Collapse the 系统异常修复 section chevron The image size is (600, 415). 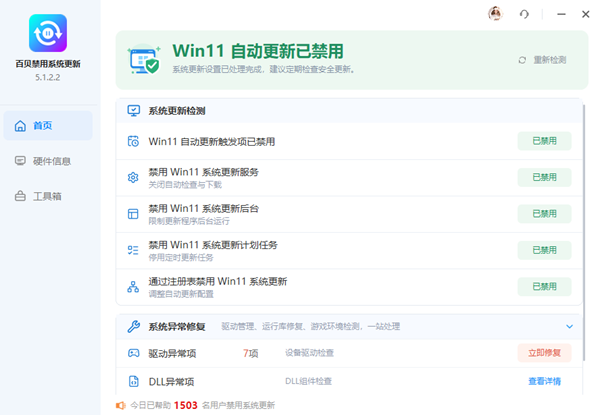coord(569,327)
